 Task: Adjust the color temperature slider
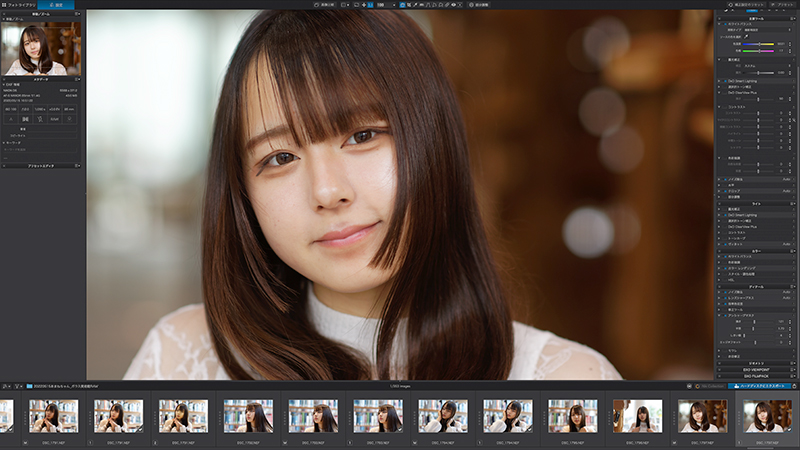pyautogui.click(x=760, y=44)
